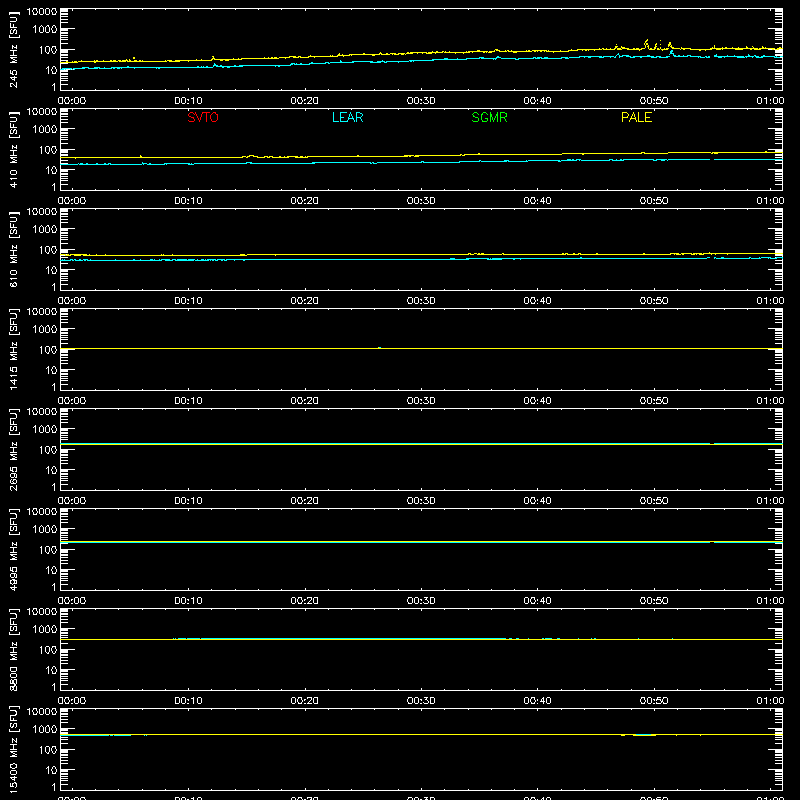Click the 00:20 tick under the 4995 MHz plot
This screenshot has width=800, height=800.
tap(305, 601)
